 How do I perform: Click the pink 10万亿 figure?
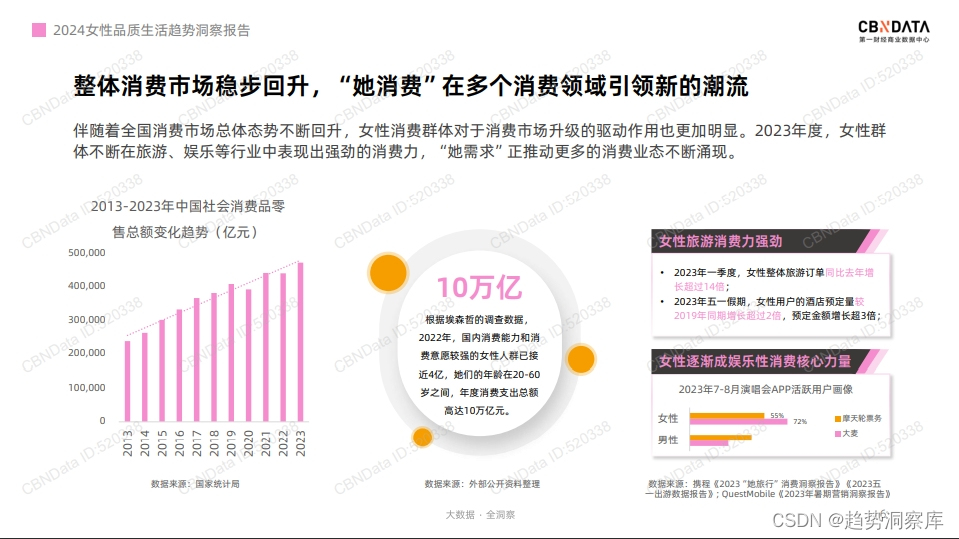[480, 287]
